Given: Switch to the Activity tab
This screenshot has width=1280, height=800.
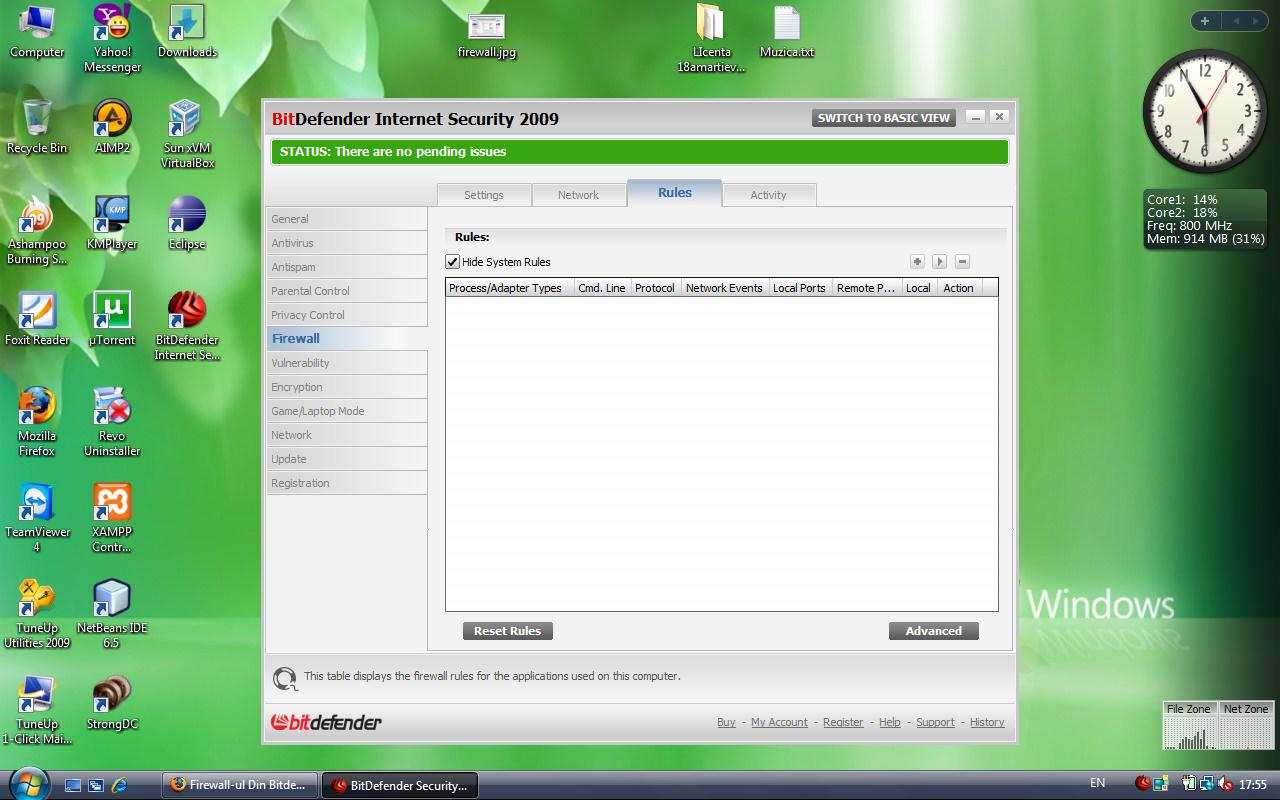Looking at the screenshot, I should (768, 195).
